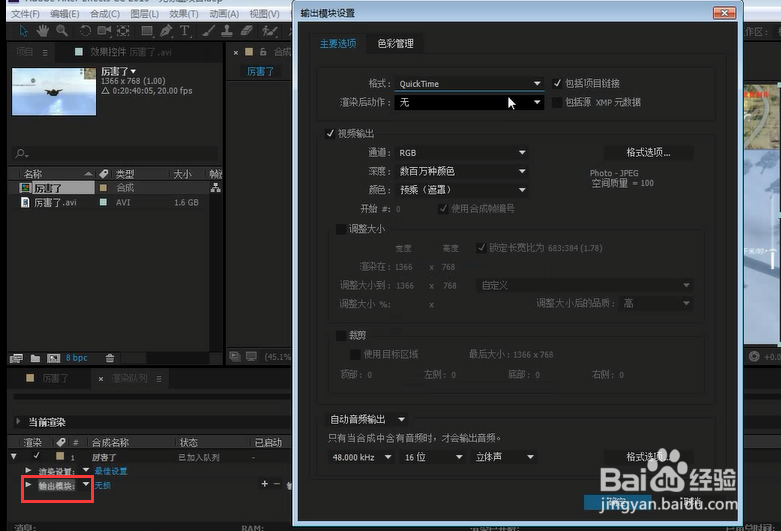Click the 最佳设置 render settings link
This screenshot has height=531, width=781.
coord(111,471)
